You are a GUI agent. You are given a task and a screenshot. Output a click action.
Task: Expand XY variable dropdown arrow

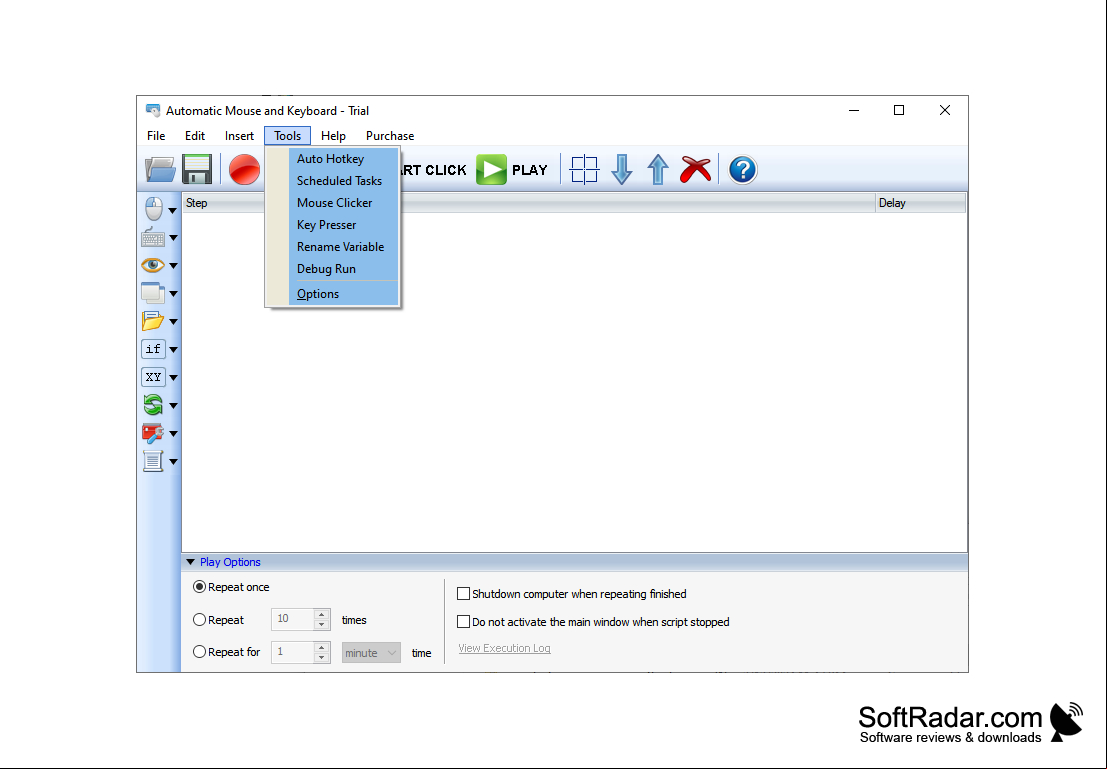point(173,378)
